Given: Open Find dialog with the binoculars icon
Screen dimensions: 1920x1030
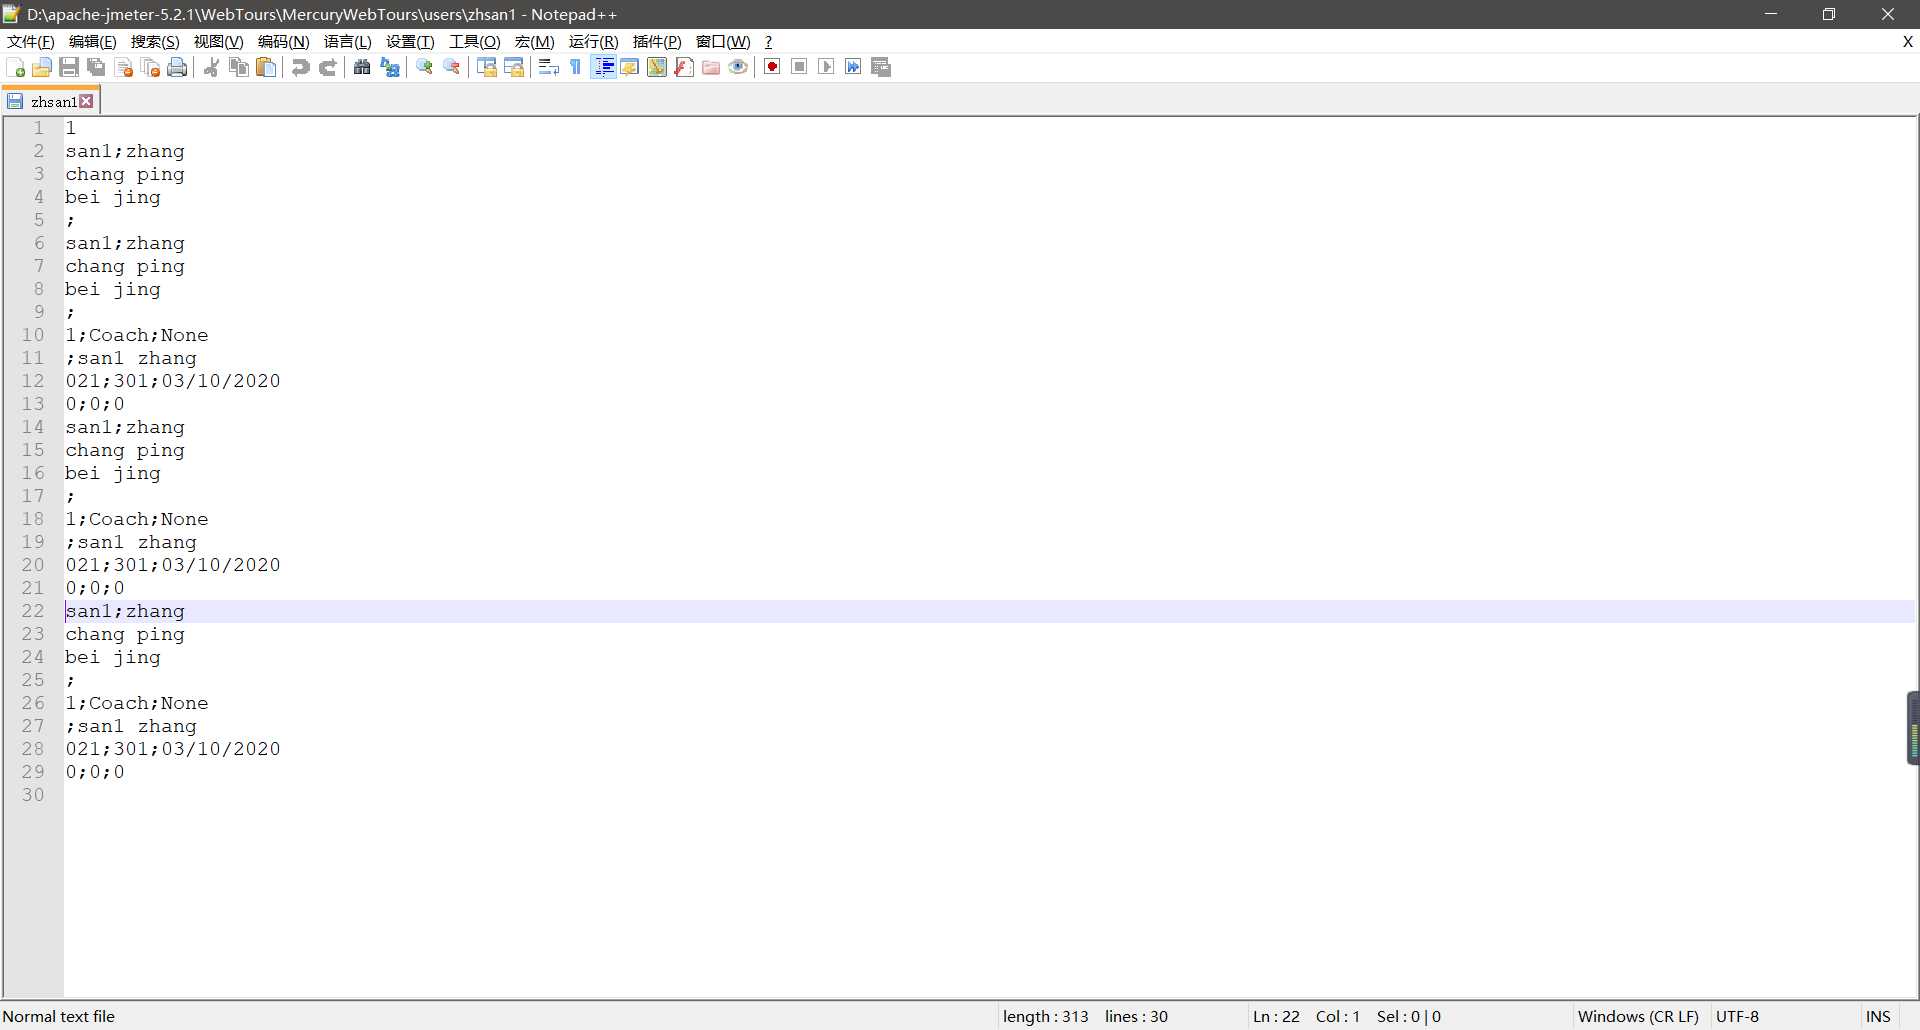Looking at the screenshot, I should 362,67.
